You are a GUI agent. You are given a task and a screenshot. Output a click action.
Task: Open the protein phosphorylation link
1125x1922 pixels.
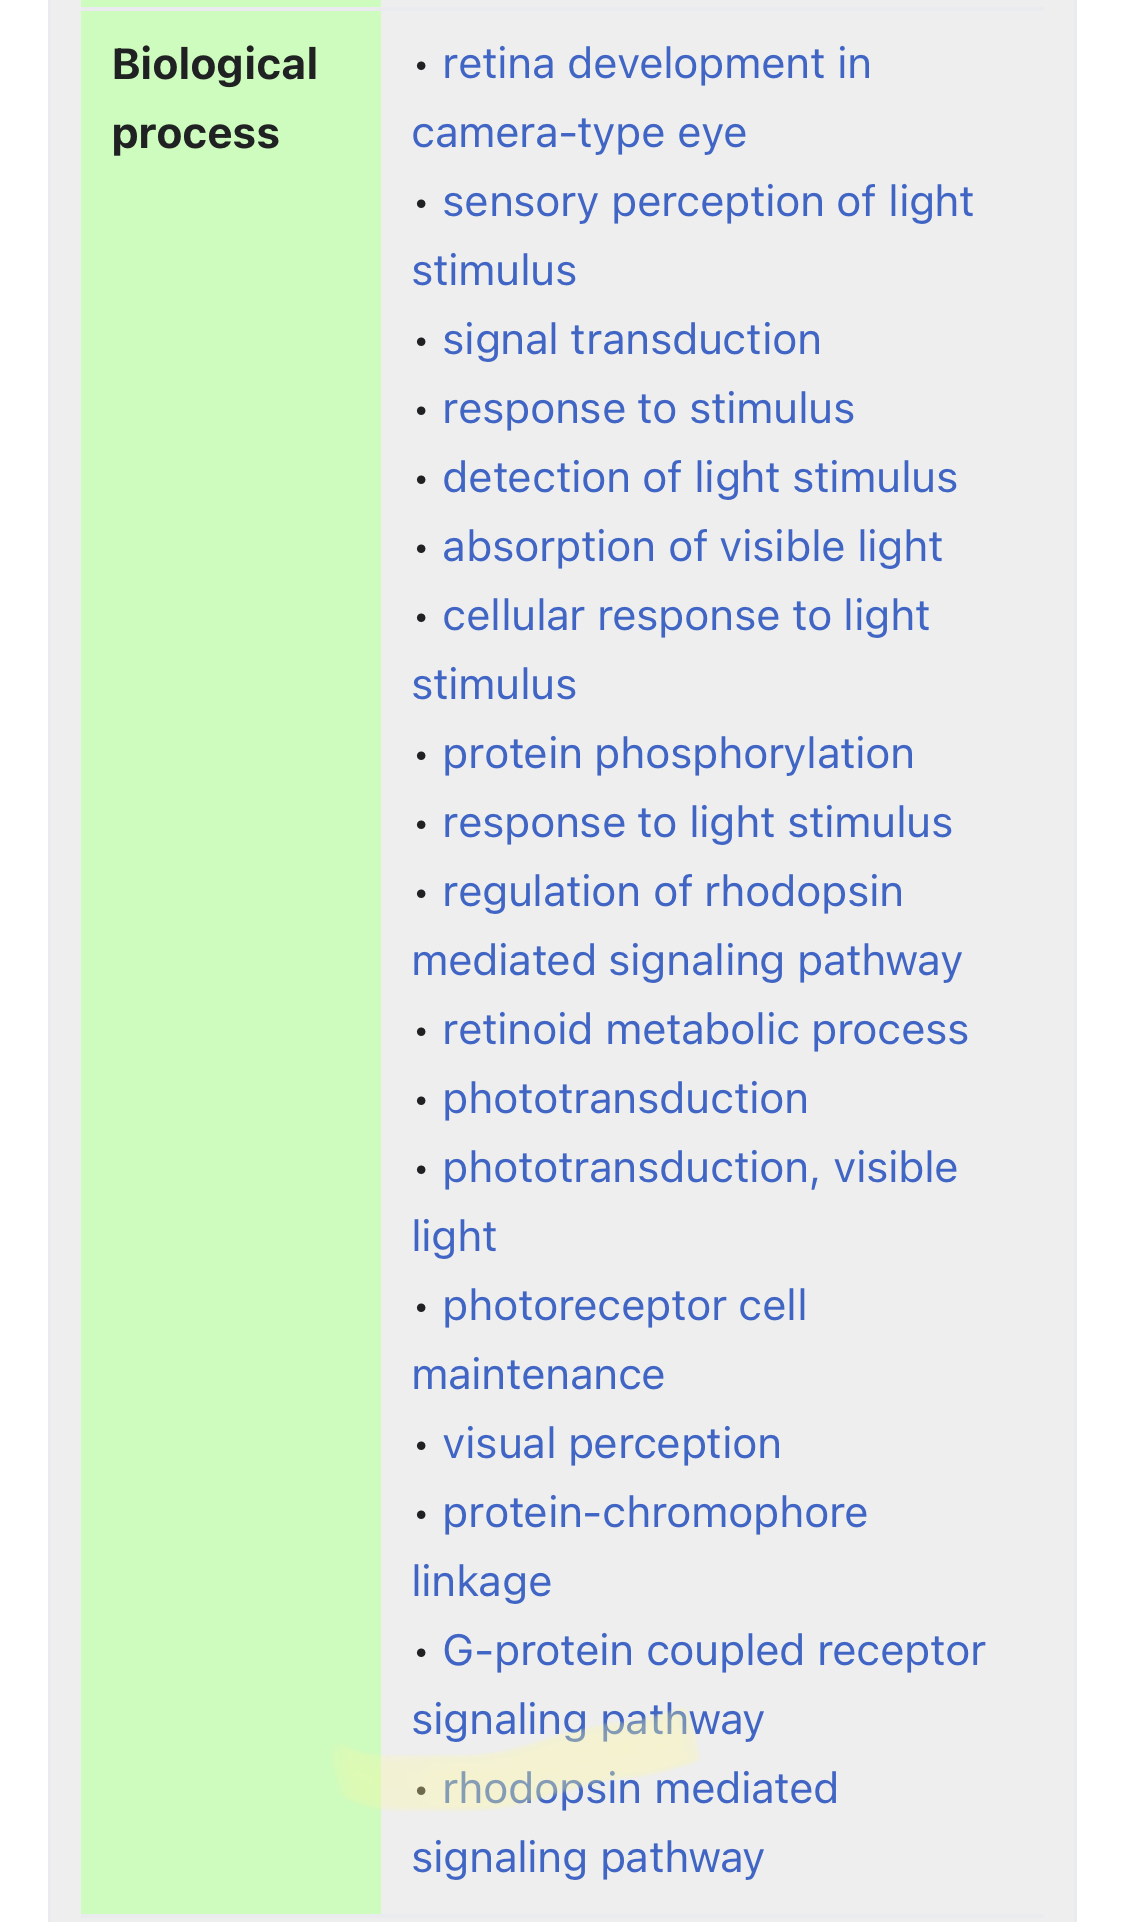pyautogui.click(x=678, y=754)
